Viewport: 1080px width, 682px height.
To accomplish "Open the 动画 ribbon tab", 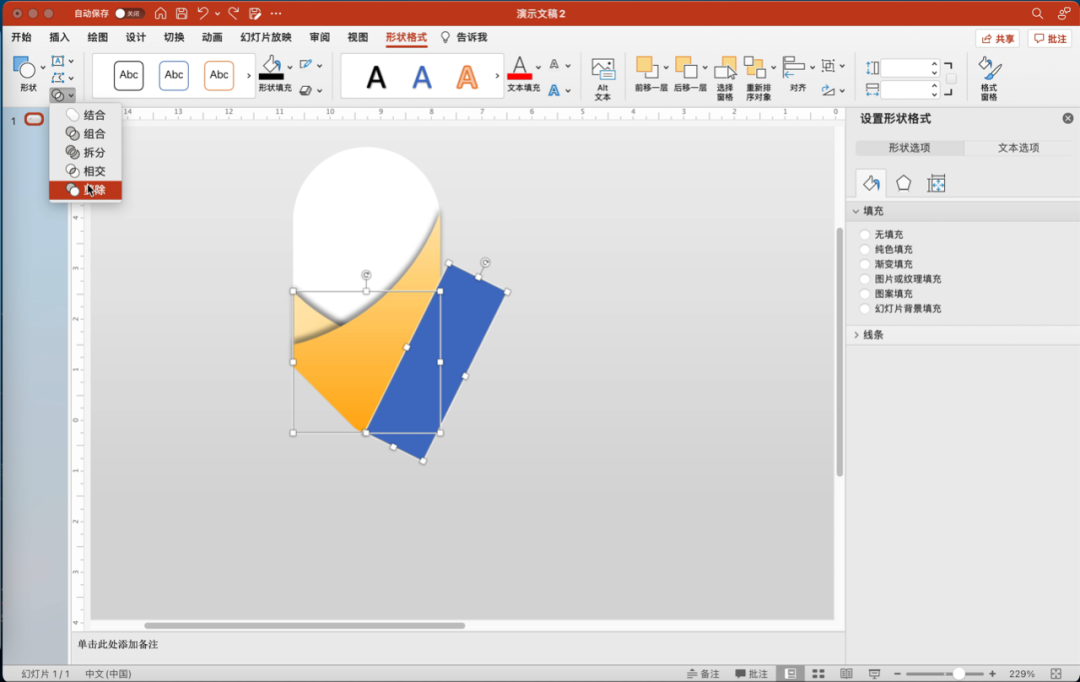I will click(212, 37).
